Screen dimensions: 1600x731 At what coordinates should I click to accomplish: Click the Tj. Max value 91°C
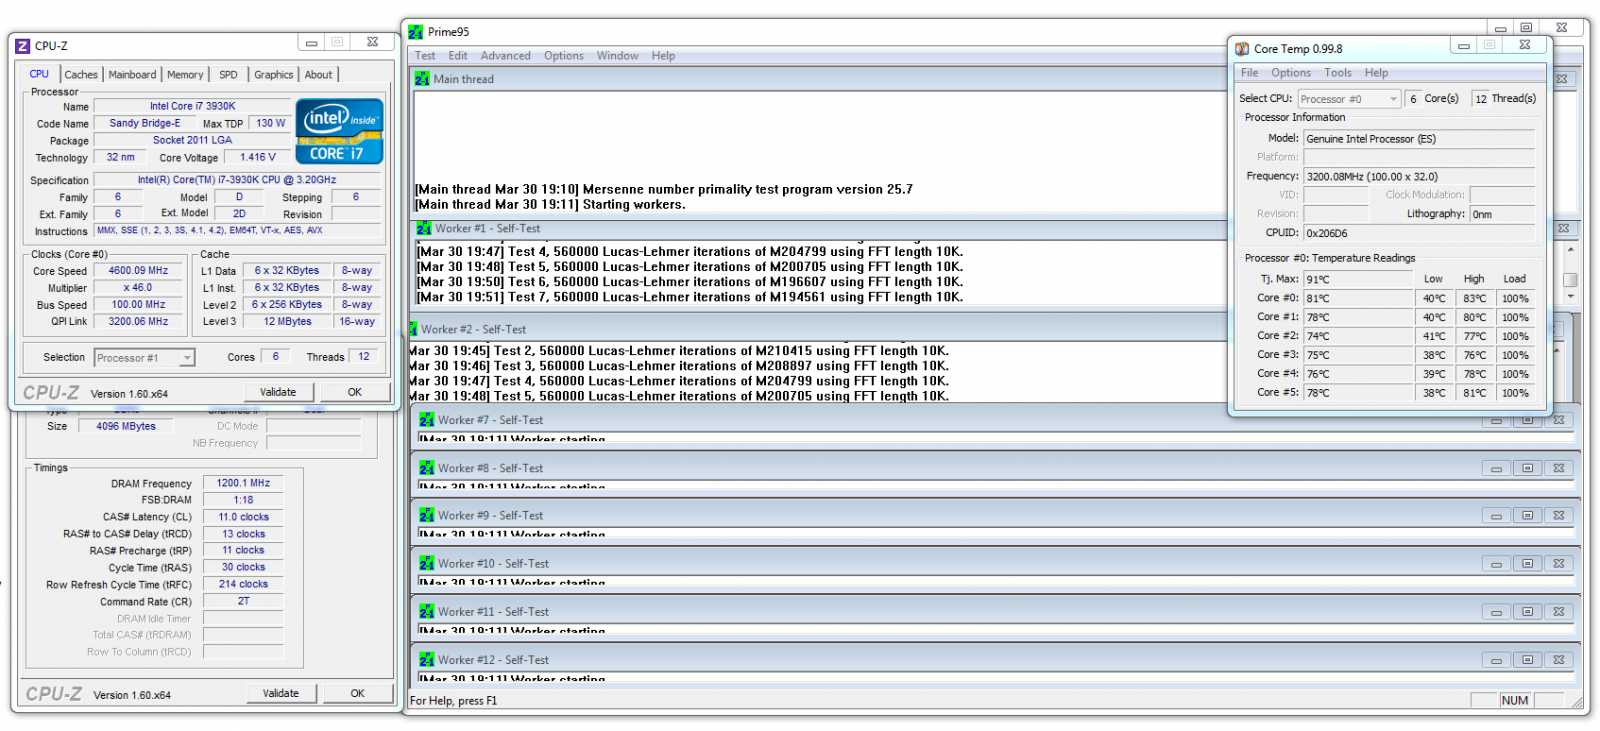(1358, 280)
